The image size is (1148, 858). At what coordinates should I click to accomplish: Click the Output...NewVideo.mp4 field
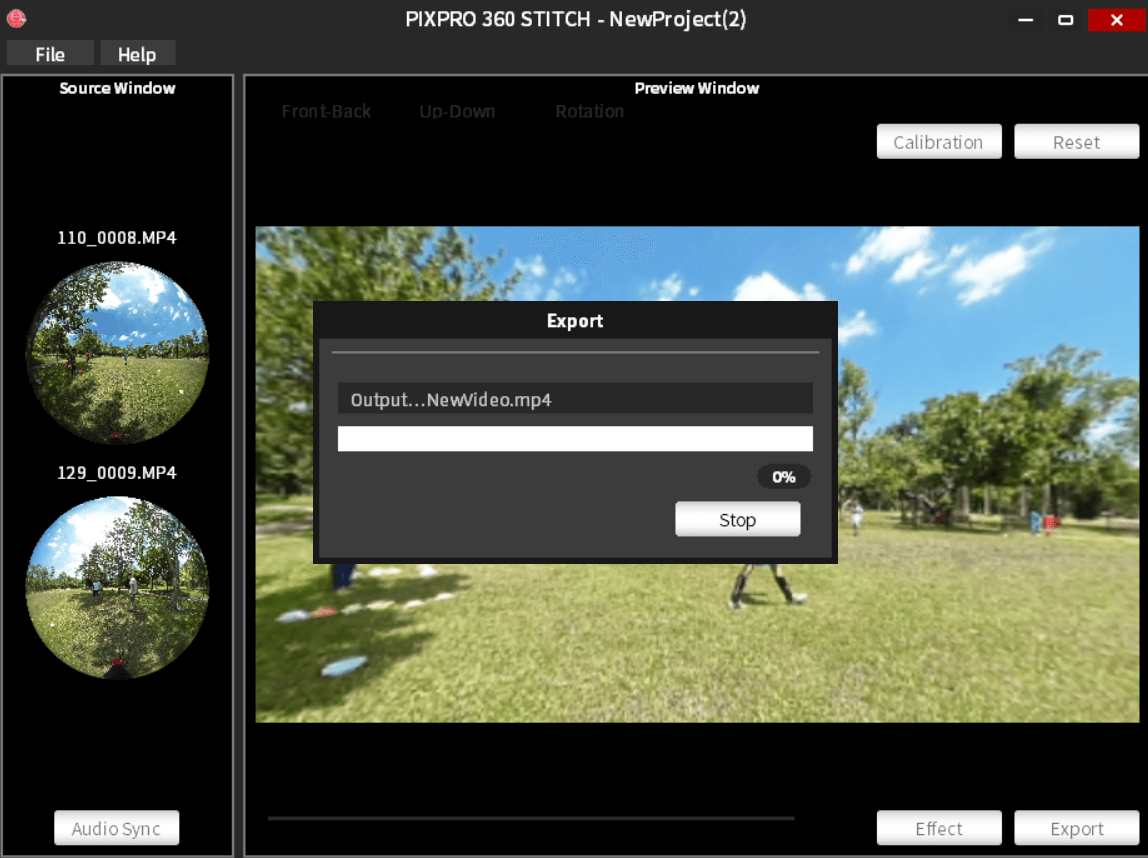tap(575, 399)
